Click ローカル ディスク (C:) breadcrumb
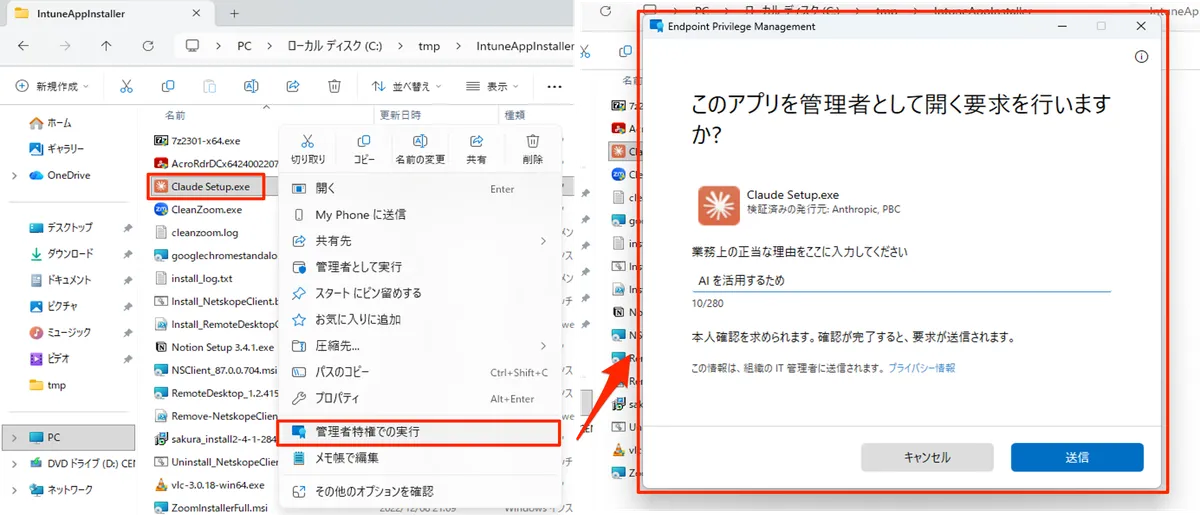The image size is (1200, 515). [x=334, y=46]
